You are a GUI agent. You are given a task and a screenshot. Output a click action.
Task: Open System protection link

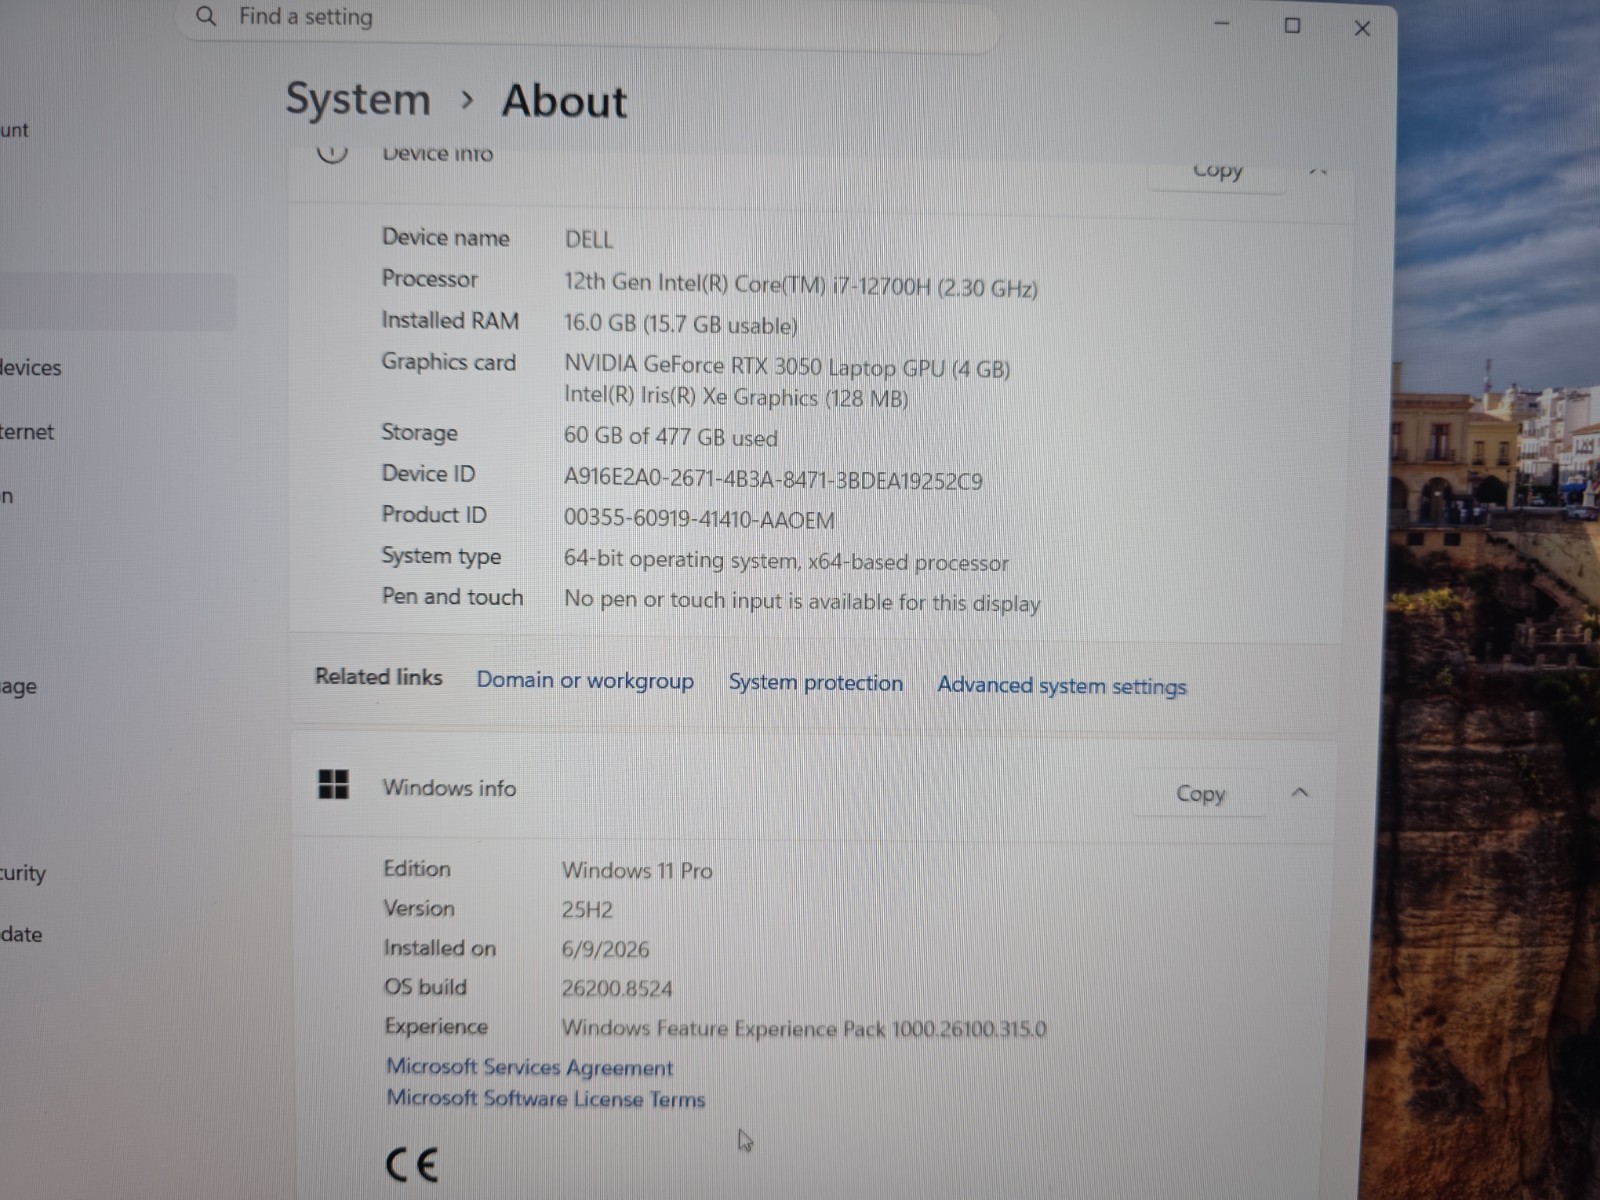click(x=815, y=683)
